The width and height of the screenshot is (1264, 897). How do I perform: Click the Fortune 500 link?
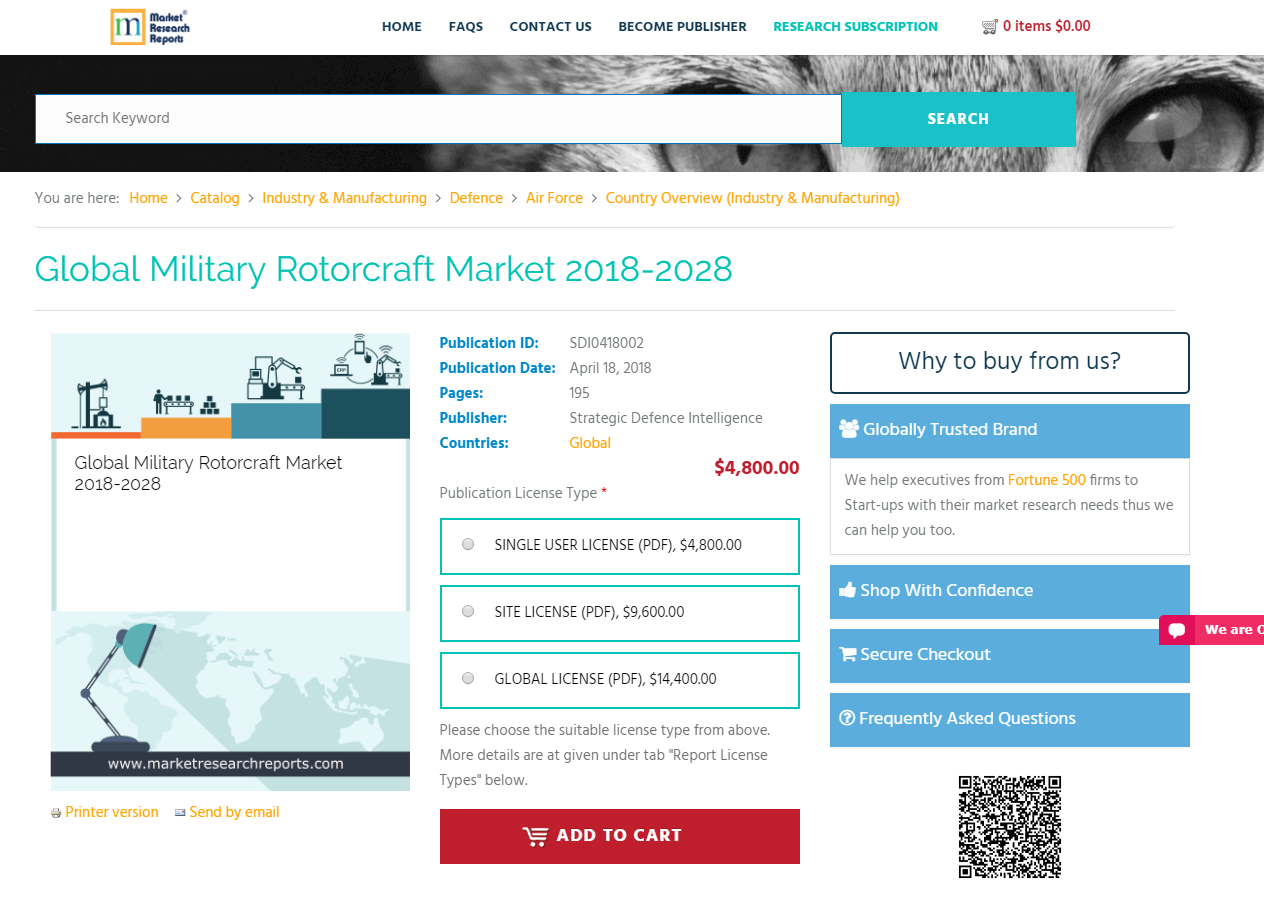coord(1046,480)
